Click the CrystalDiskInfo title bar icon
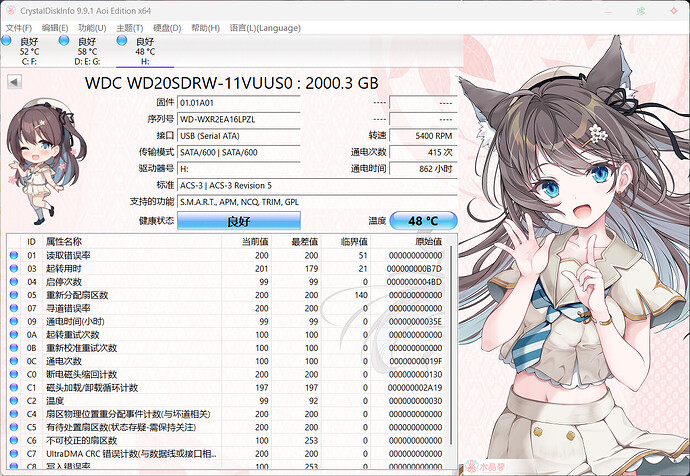690x476 pixels. (x=11, y=10)
